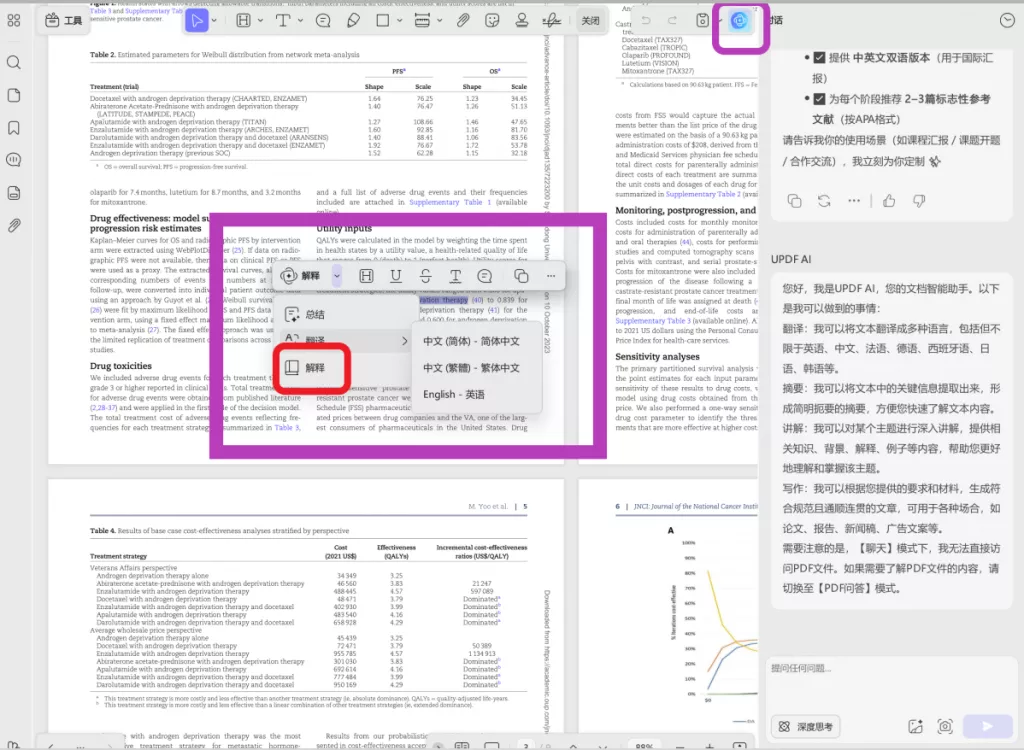This screenshot has height=750, width=1024.
Task: Select 总结 from the AI menu
Action: (313, 313)
